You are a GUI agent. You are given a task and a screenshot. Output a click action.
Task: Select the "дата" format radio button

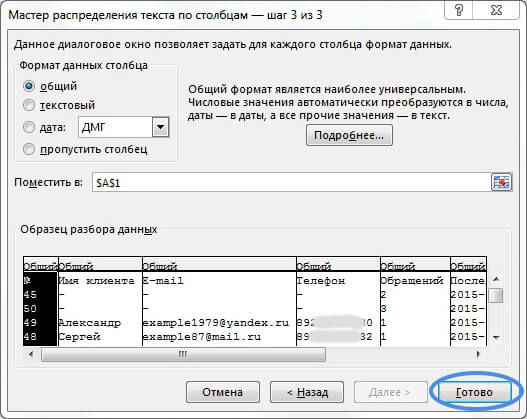[x=29, y=127]
